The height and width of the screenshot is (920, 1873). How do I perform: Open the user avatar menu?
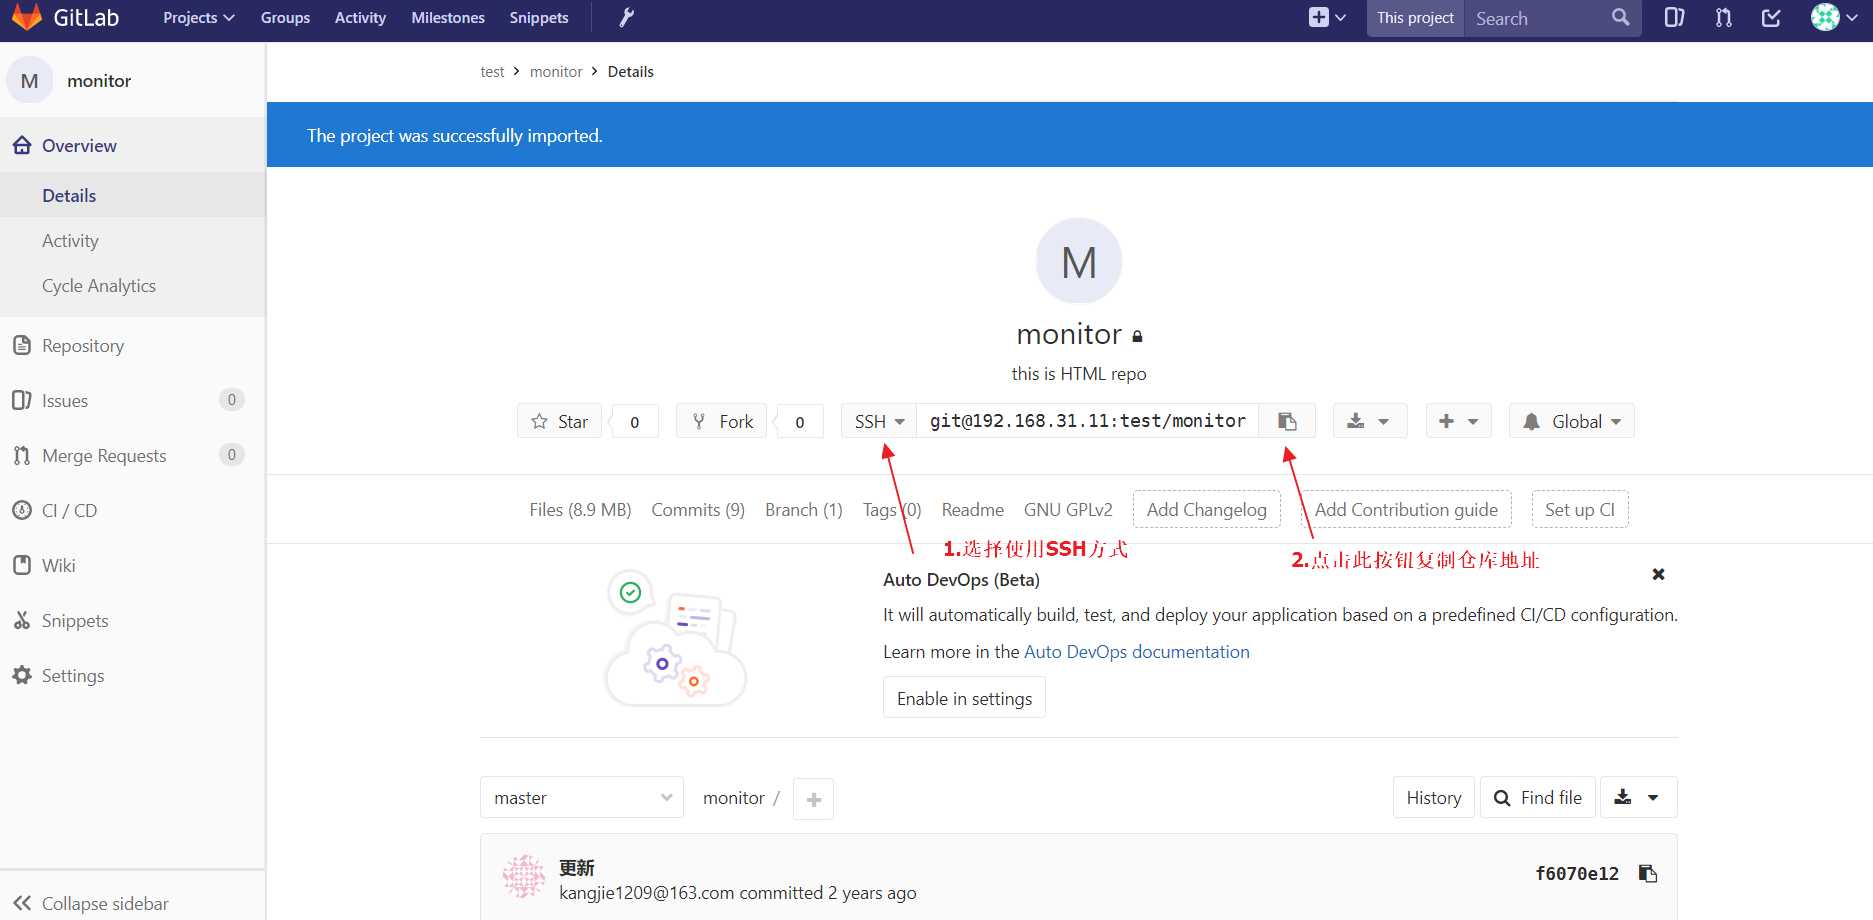pos(1834,18)
